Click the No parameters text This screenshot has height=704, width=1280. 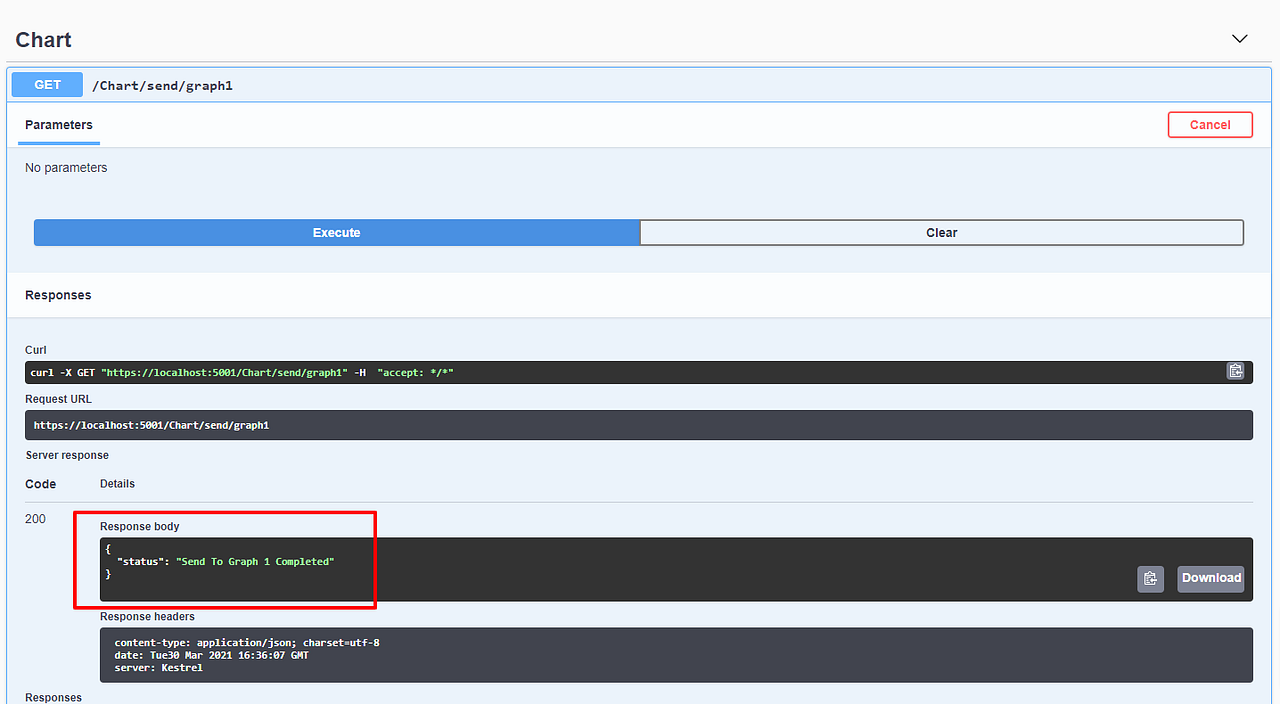[x=65, y=167]
